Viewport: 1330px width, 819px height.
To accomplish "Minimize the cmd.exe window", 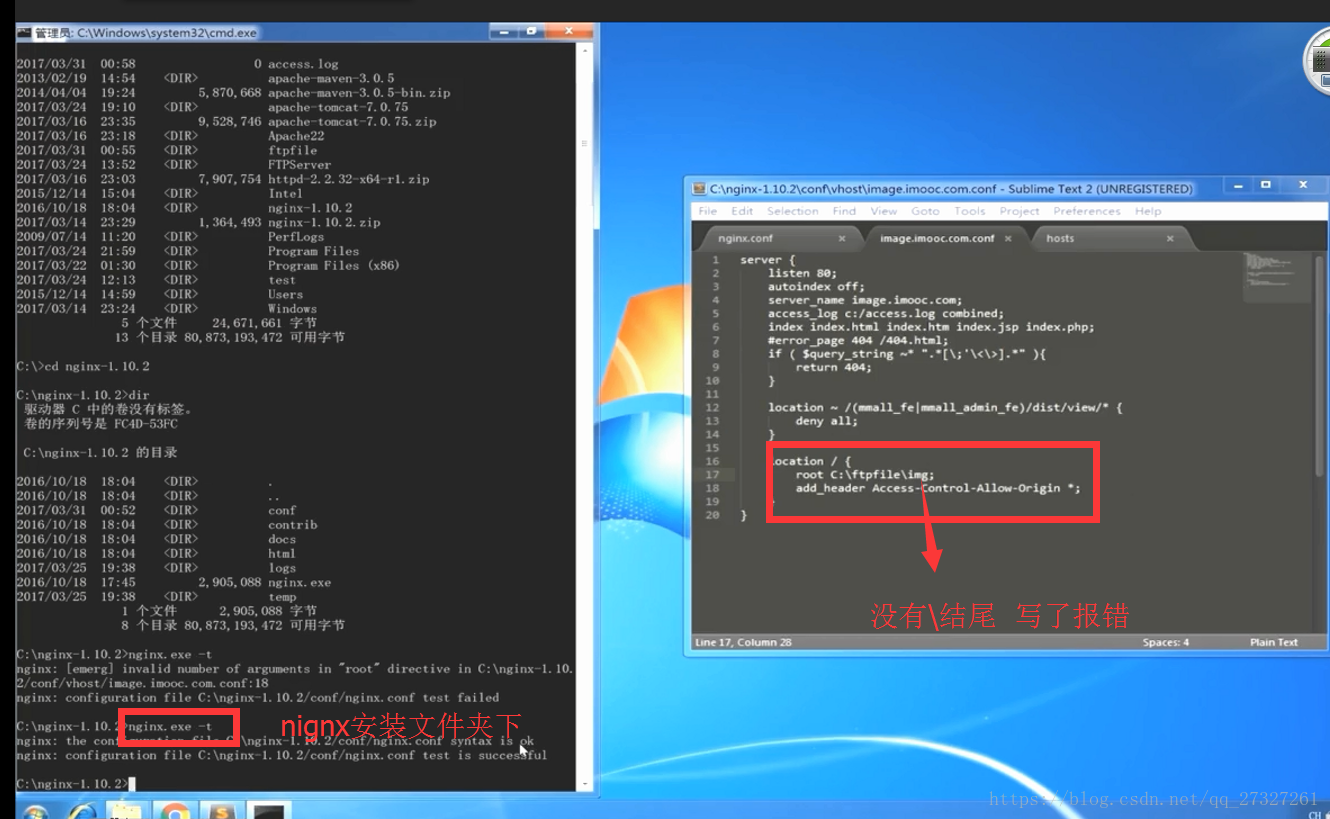I will click(505, 32).
